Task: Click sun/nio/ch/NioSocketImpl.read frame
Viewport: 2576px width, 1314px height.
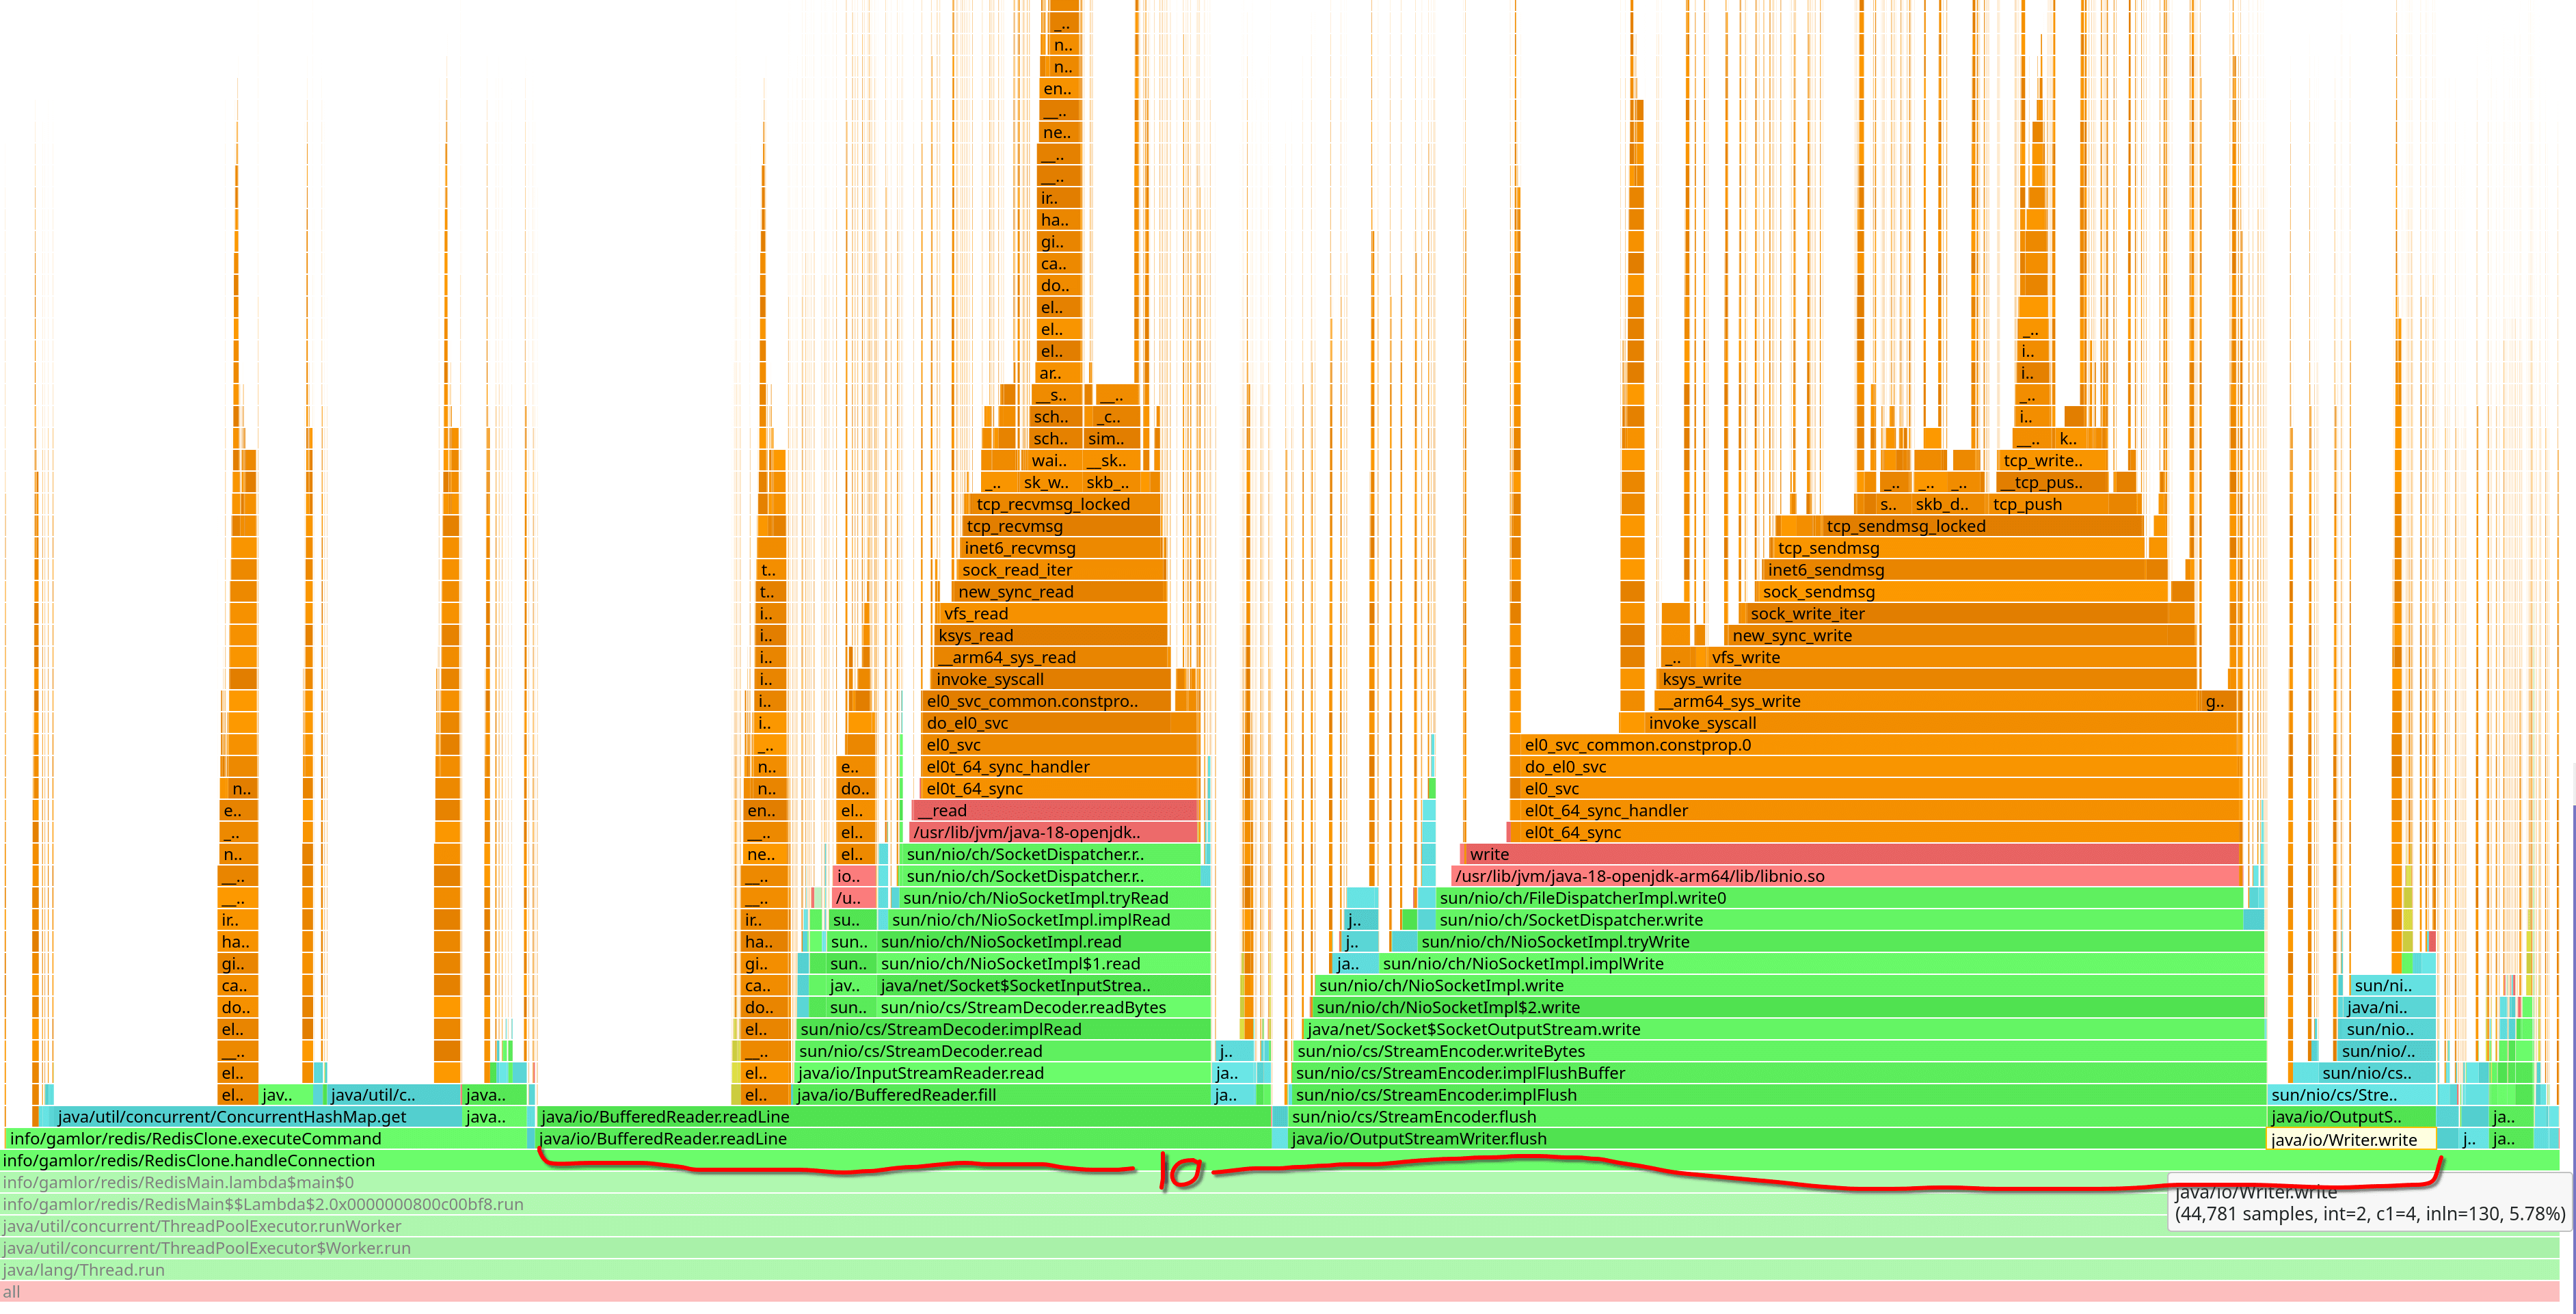Action: 1043,942
